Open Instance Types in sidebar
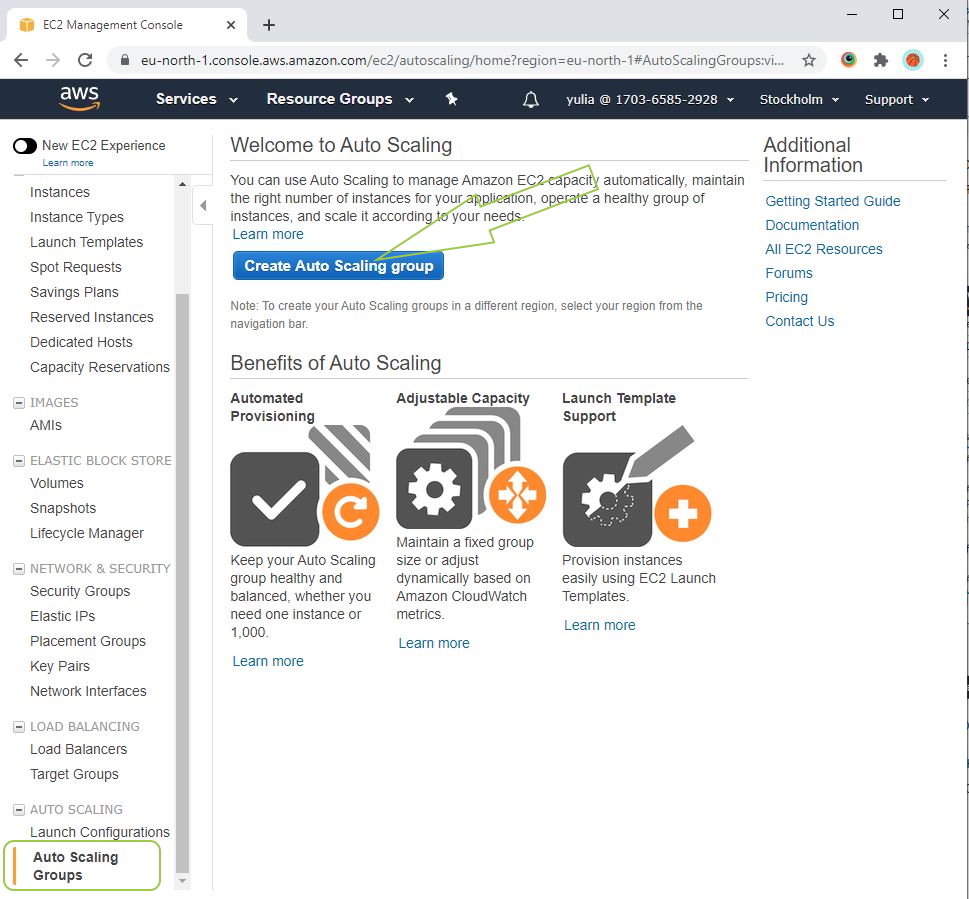This screenshot has width=969, height=899. [x=77, y=217]
